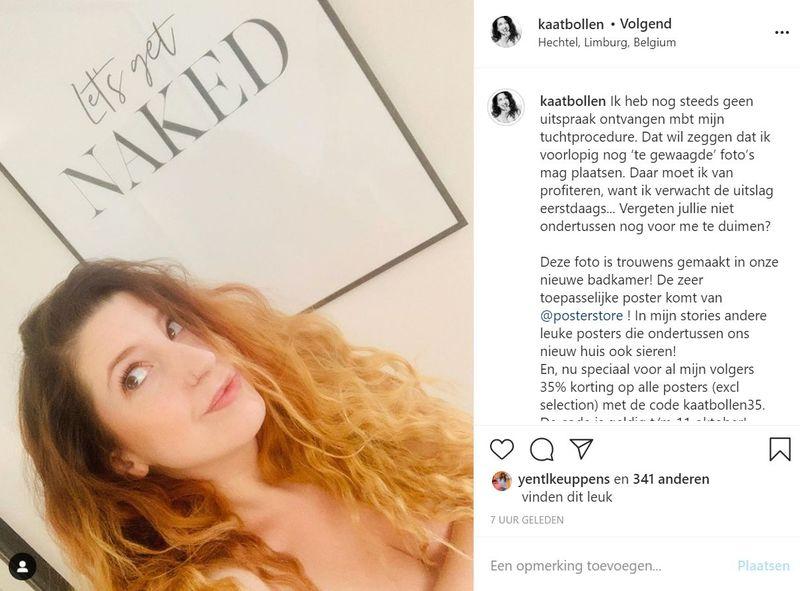Viewport: 800px width, 591px height.
Task: Follow the @posterstore mention link
Action: 581,316
